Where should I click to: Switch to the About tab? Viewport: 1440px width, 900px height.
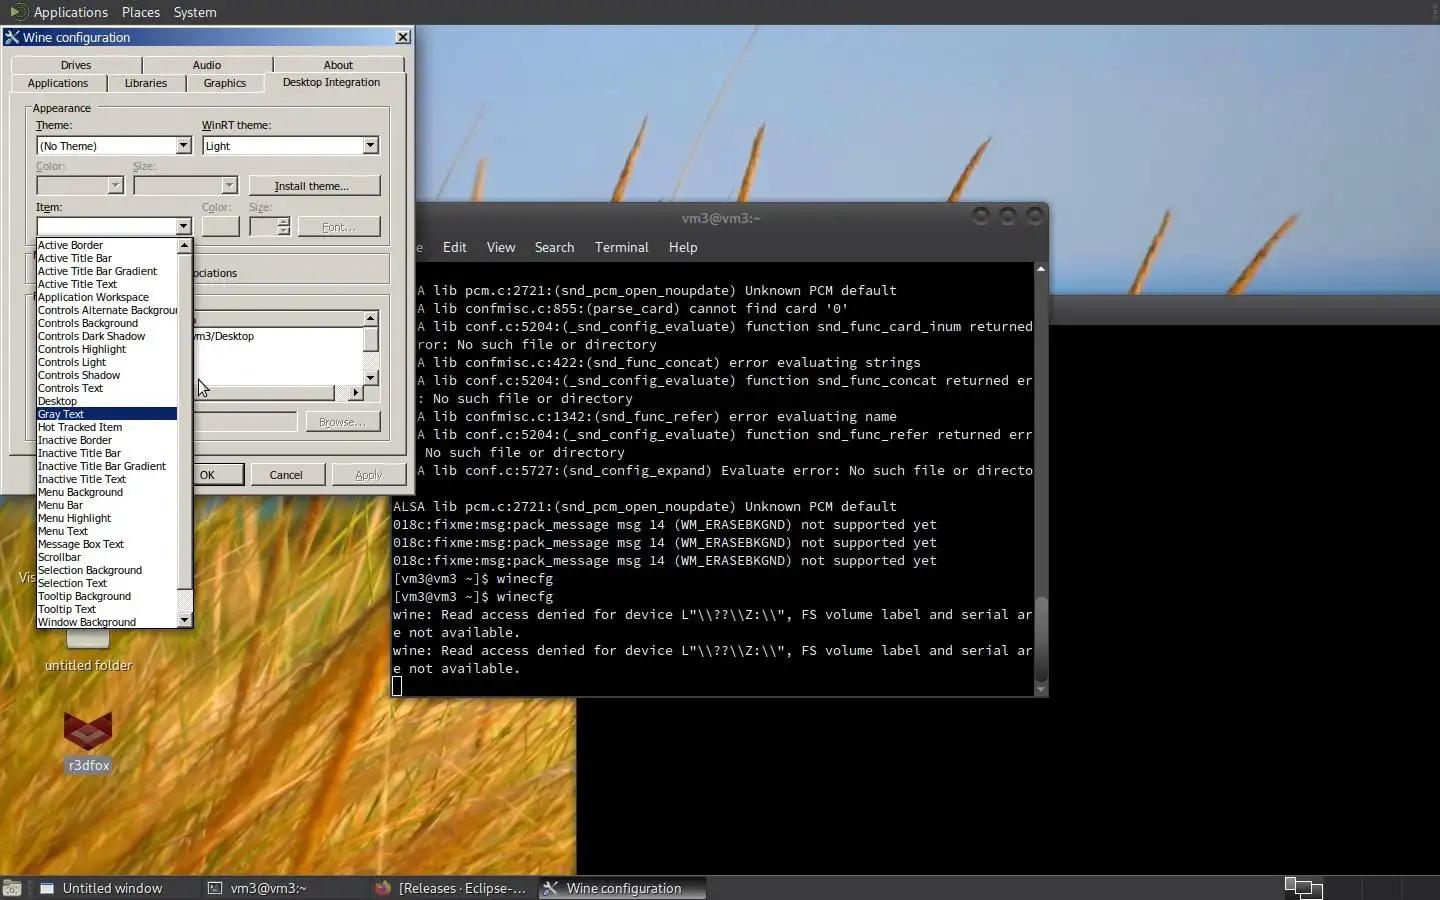click(338, 65)
